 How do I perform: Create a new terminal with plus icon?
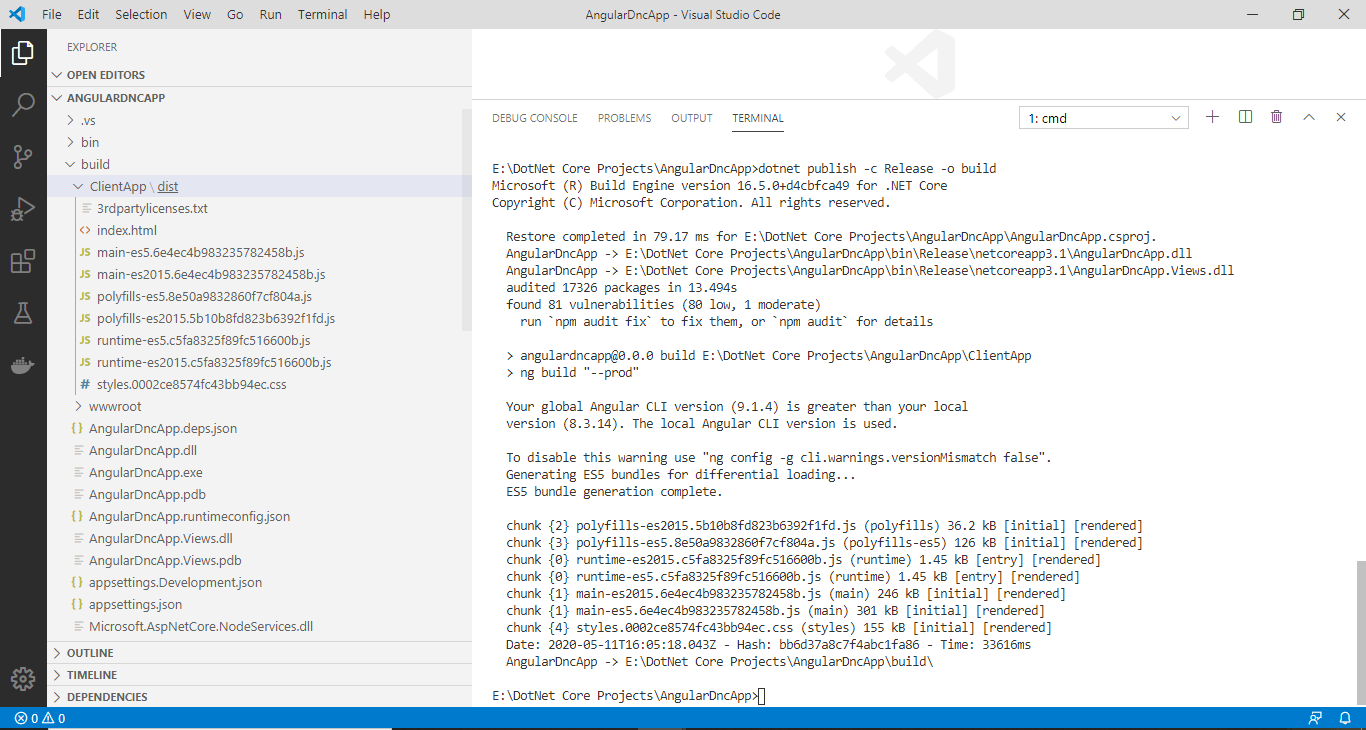pyautogui.click(x=1213, y=117)
